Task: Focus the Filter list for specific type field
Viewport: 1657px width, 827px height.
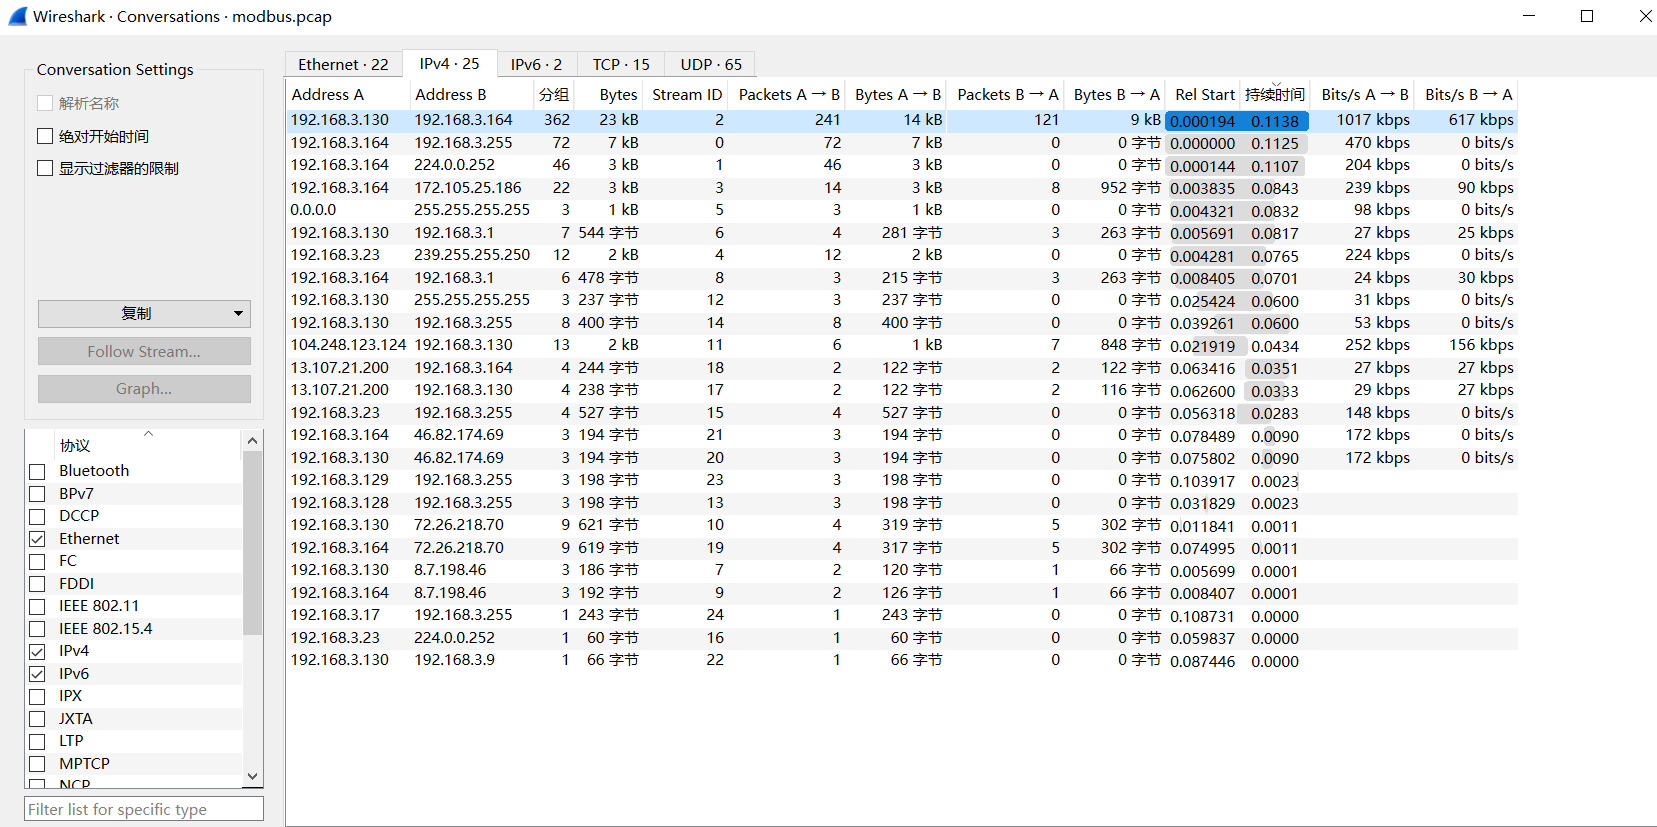Action: click(144, 809)
